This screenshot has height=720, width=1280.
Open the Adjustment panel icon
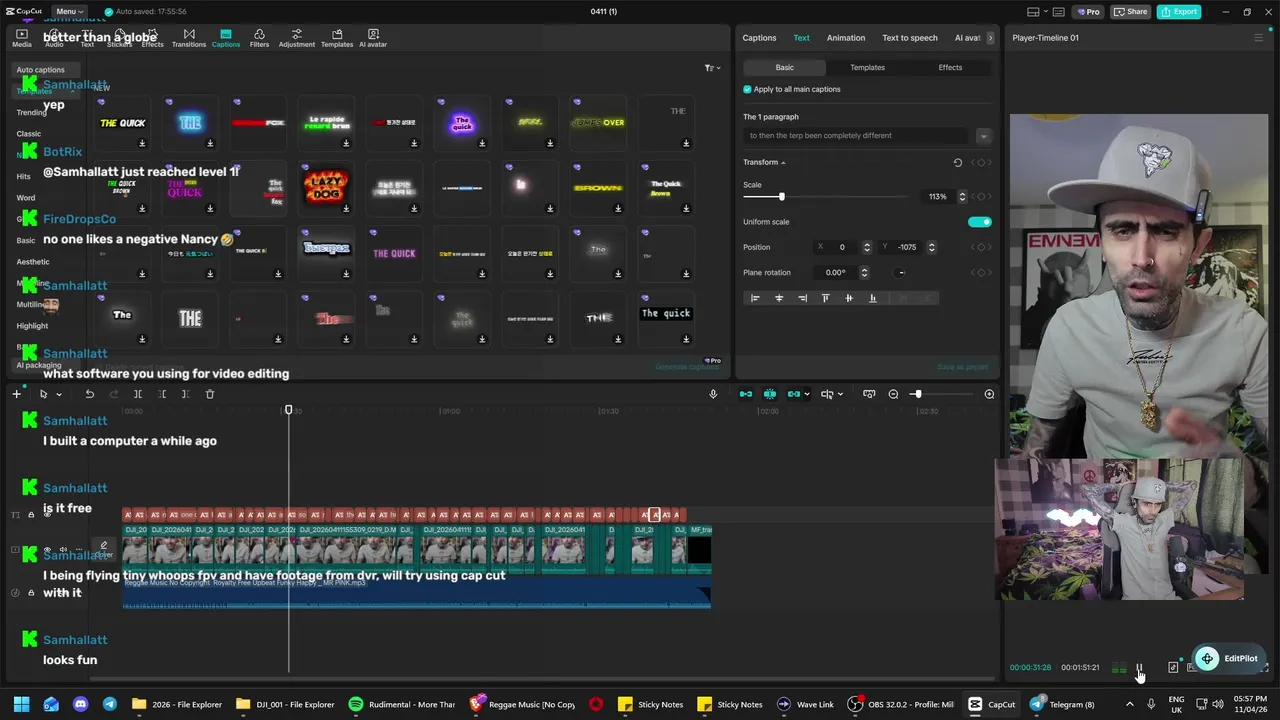tap(296, 38)
